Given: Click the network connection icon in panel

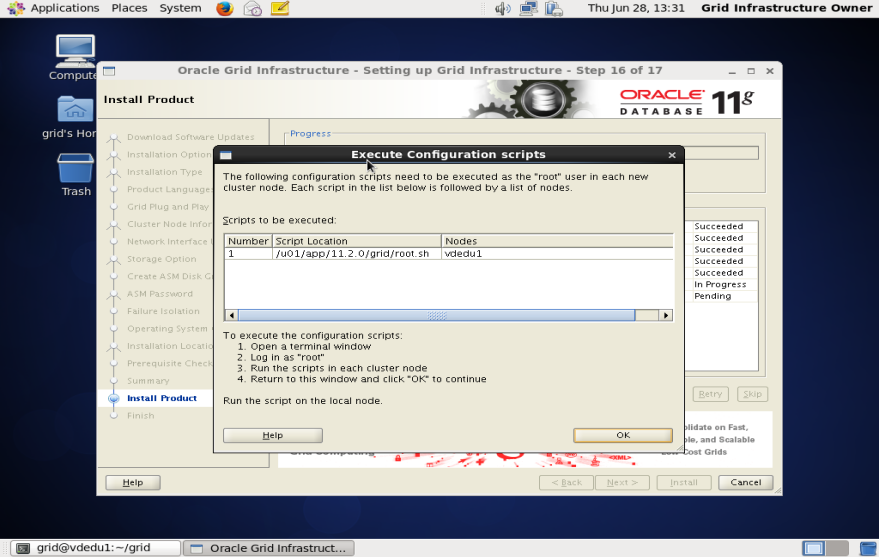Looking at the screenshot, I should click(x=528, y=8).
